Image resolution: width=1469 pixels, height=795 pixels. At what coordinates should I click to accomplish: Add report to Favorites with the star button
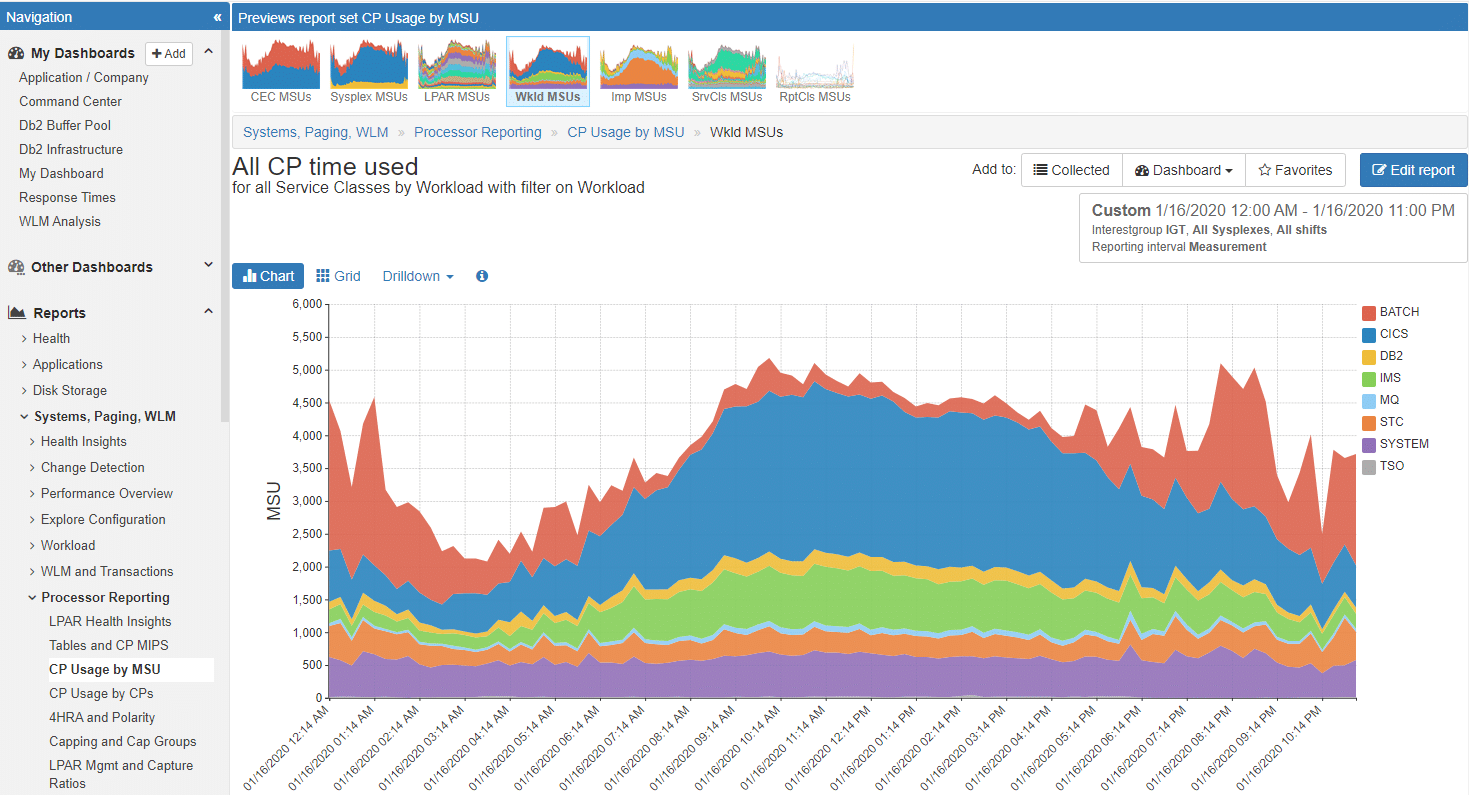point(1295,170)
